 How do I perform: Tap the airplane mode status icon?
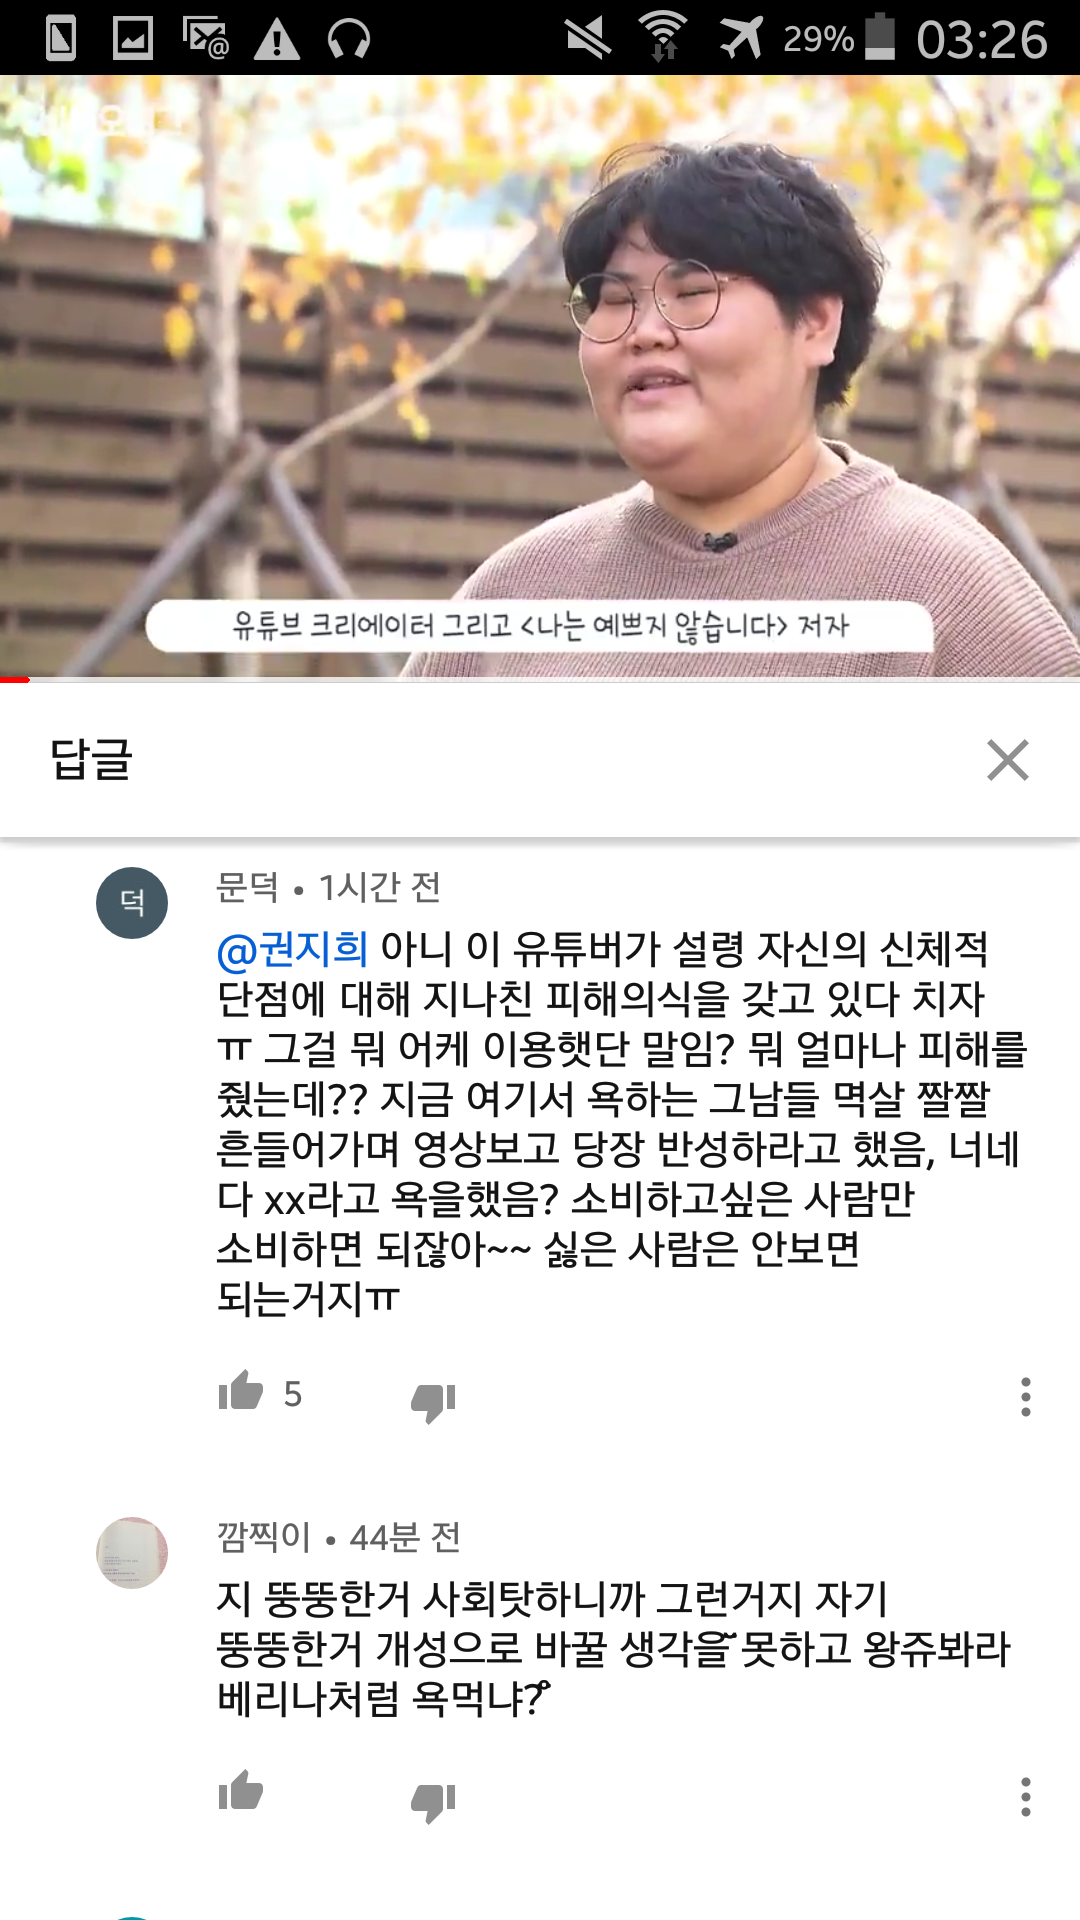741,38
